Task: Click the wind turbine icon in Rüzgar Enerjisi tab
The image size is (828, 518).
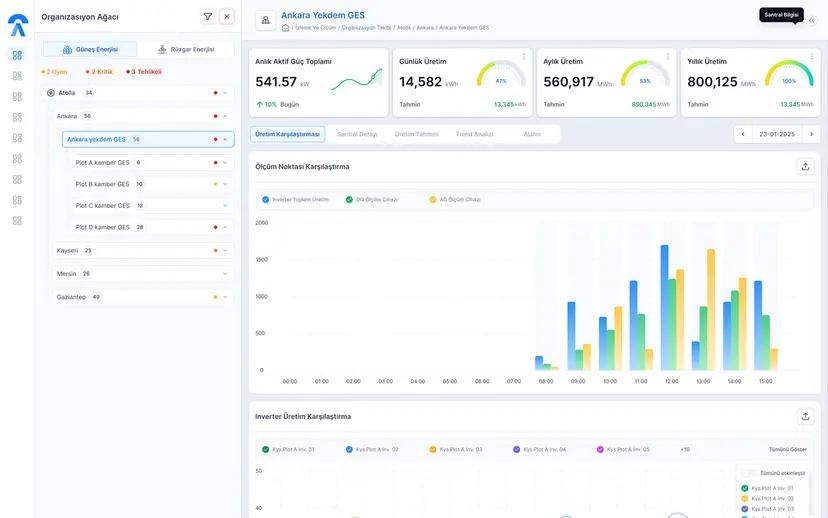Action: tap(162, 49)
